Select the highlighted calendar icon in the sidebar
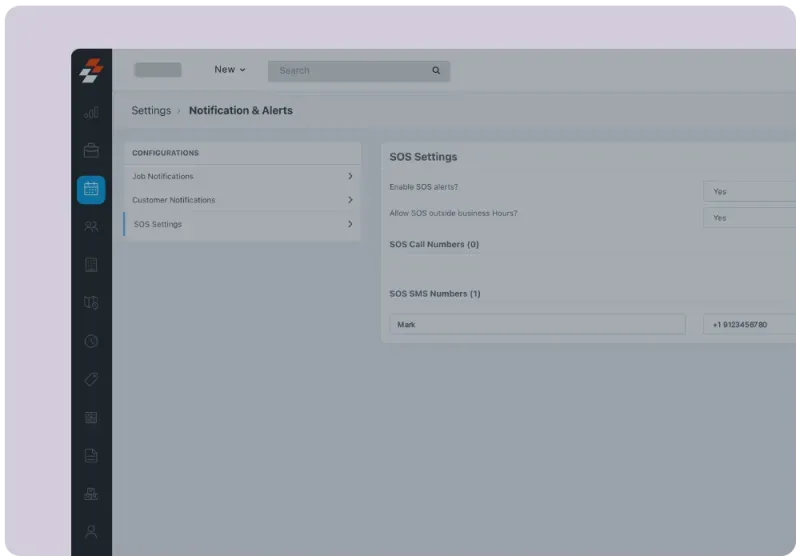Screen dimensions: 800x560 (91, 189)
